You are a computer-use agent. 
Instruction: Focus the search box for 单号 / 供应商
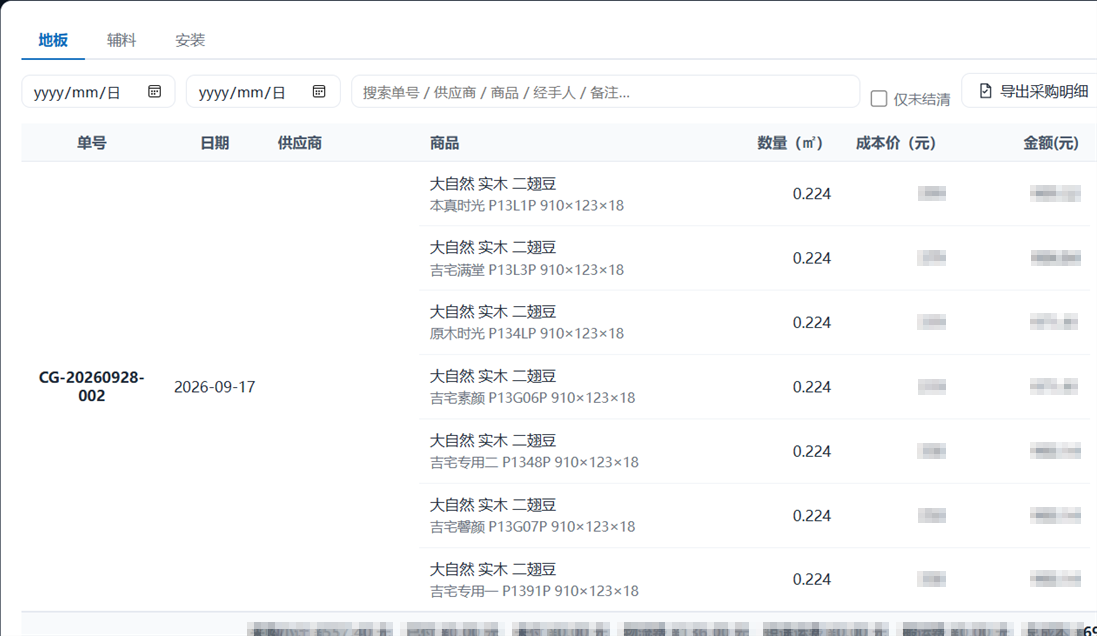pos(605,92)
